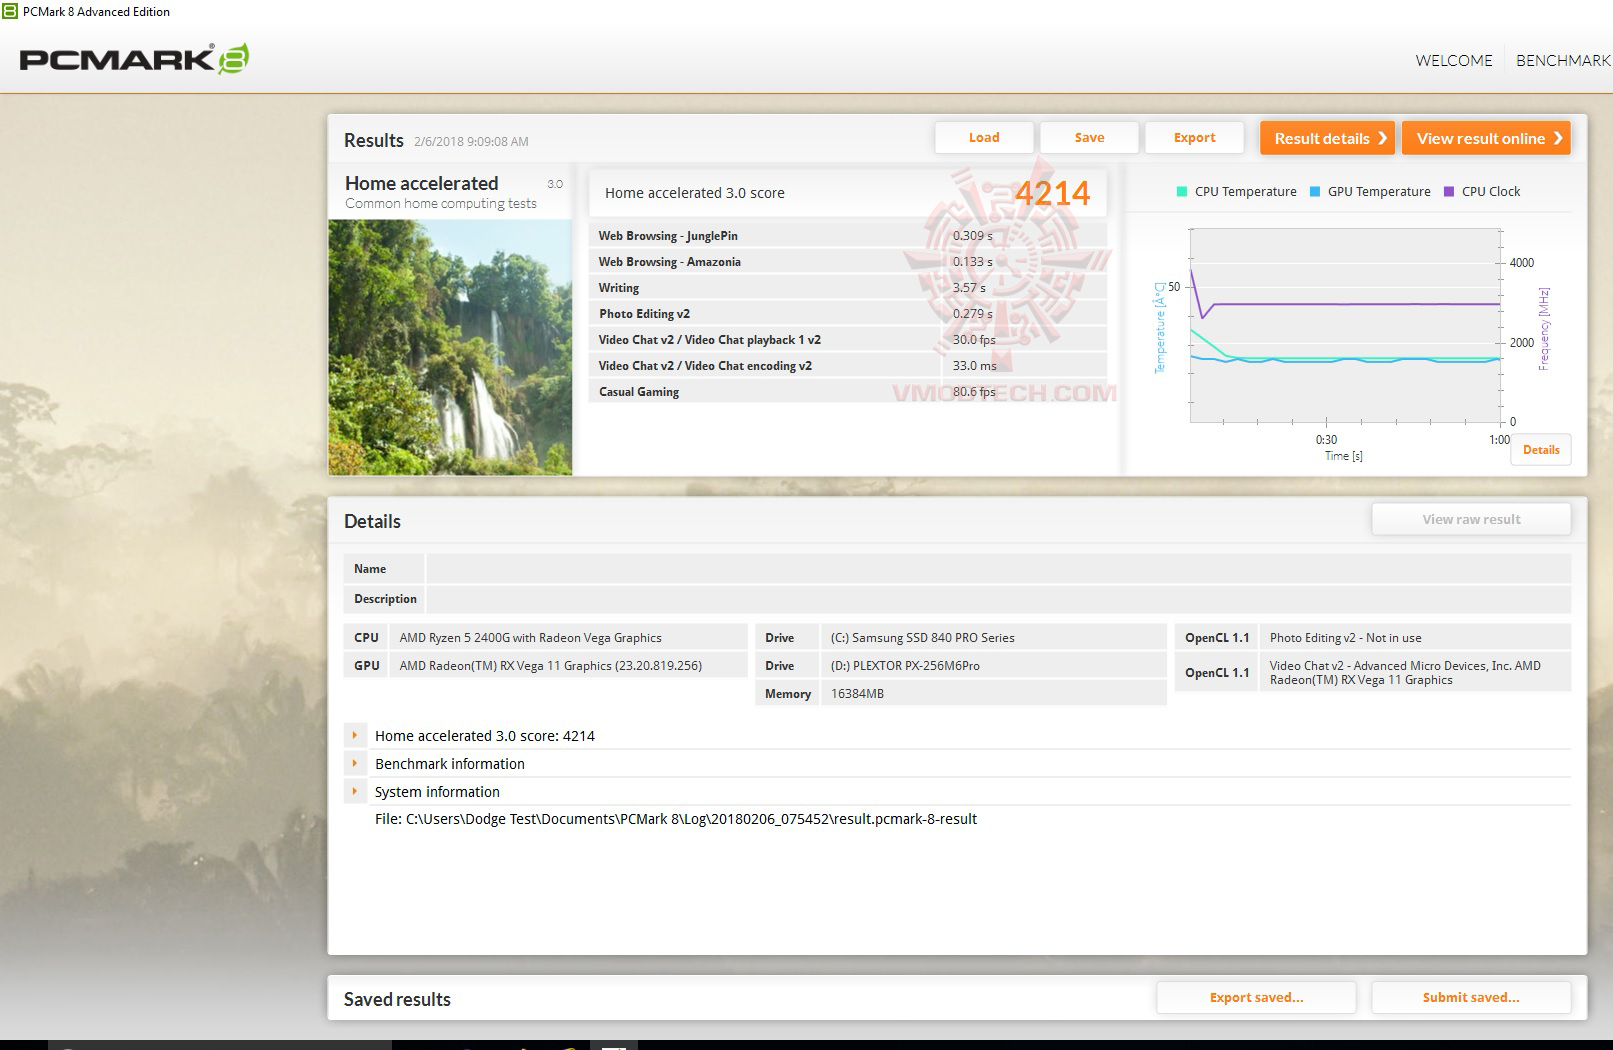The image size is (1613, 1050).
Task: Click the Details button under the chart
Action: (x=1541, y=450)
